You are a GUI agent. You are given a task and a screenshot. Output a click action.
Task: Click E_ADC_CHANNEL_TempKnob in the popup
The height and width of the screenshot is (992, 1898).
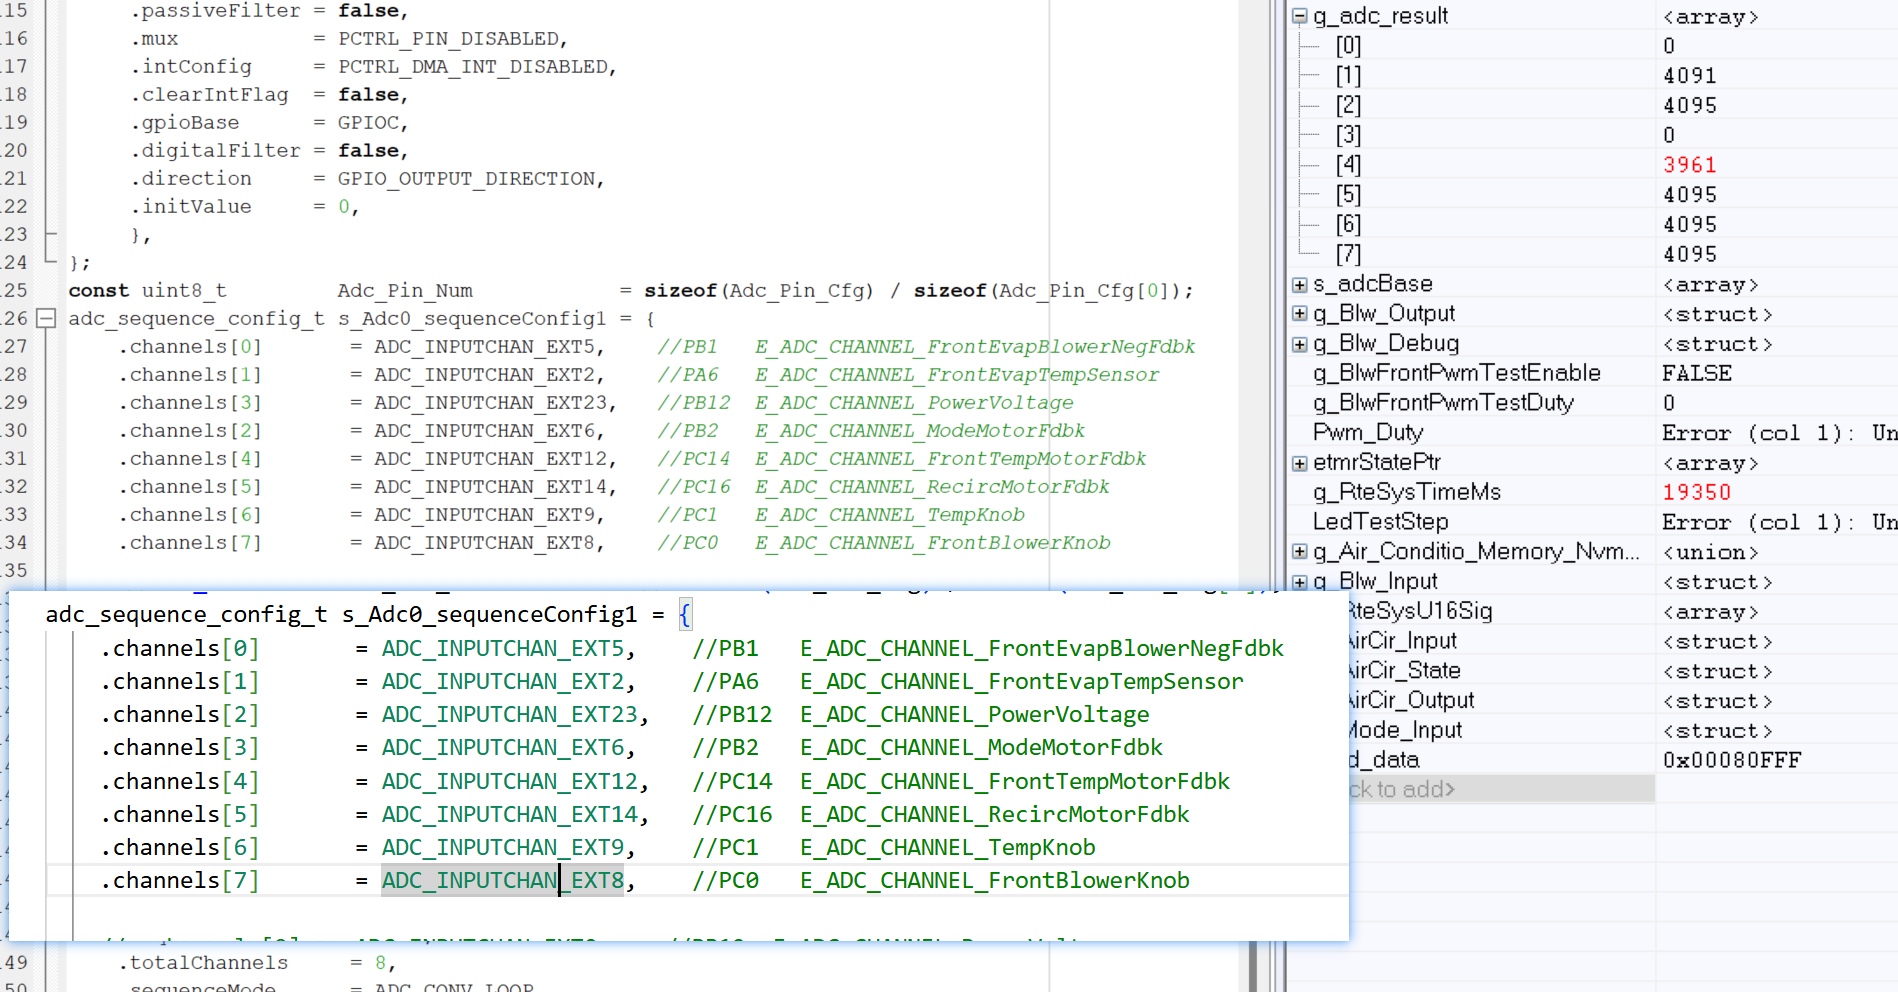pos(947,847)
